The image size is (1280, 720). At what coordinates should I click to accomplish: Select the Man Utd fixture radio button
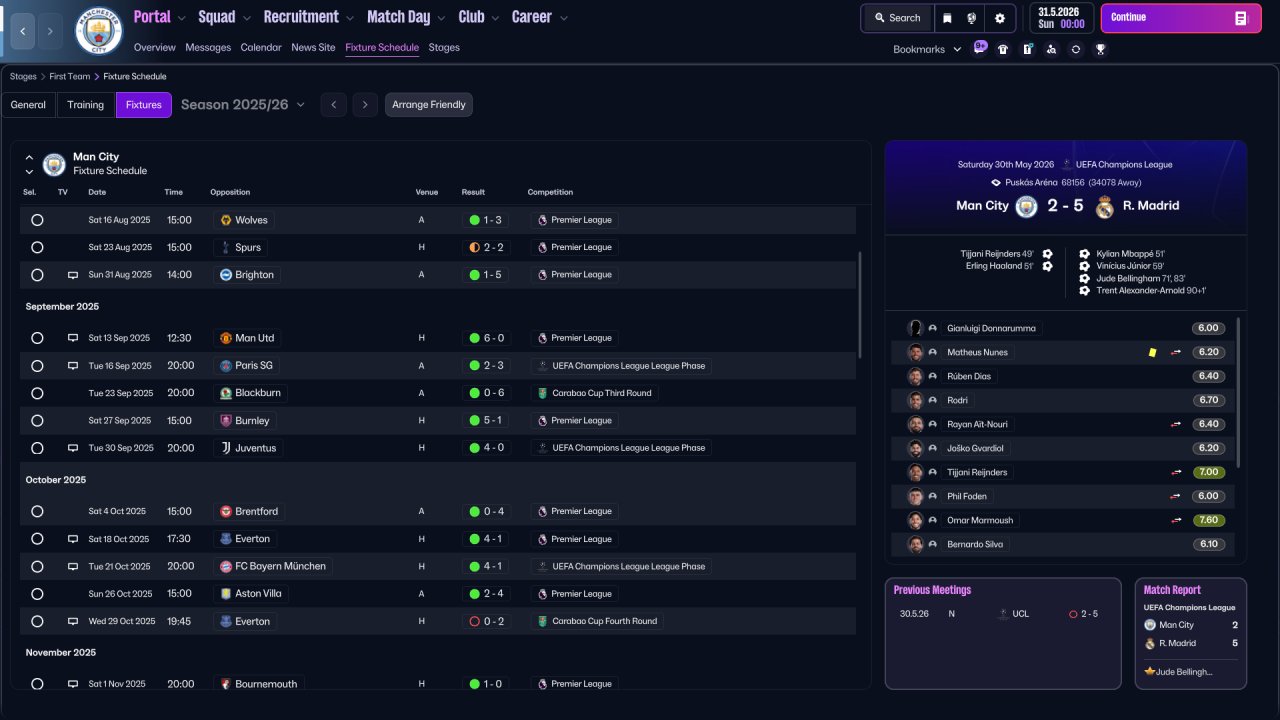pyautogui.click(x=37, y=338)
